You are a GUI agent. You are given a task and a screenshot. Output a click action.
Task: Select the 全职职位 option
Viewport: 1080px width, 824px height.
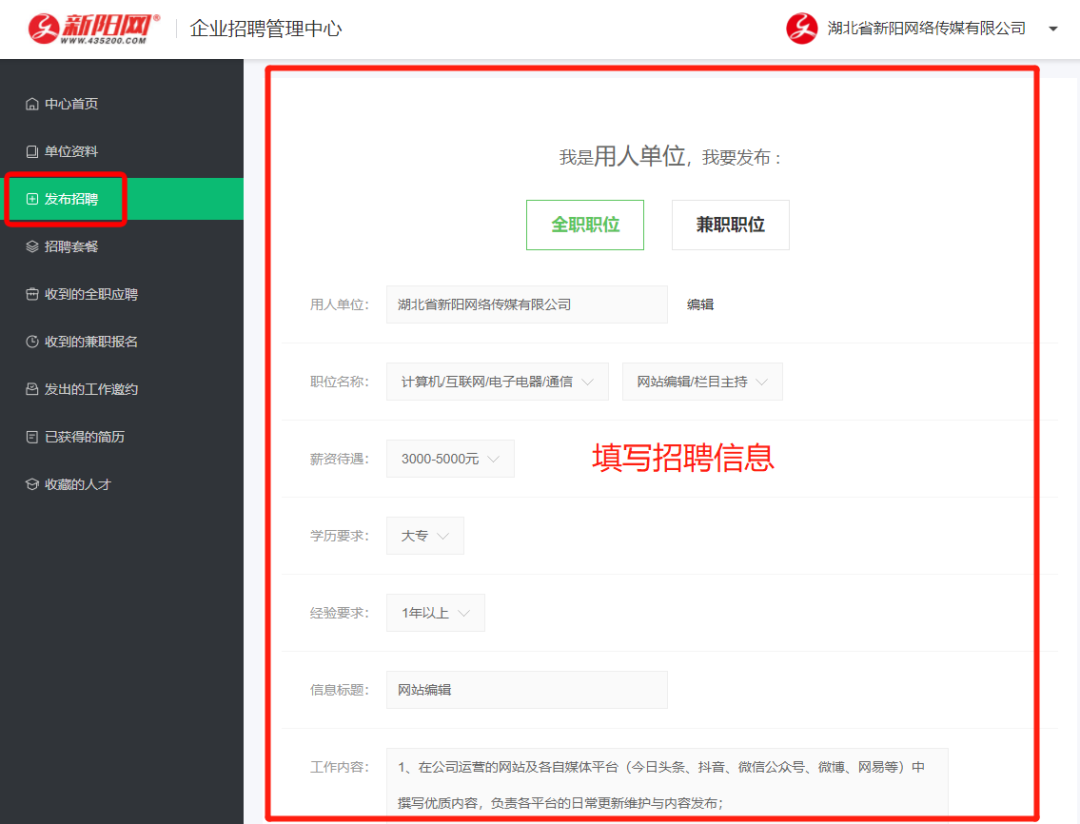pos(585,225)
